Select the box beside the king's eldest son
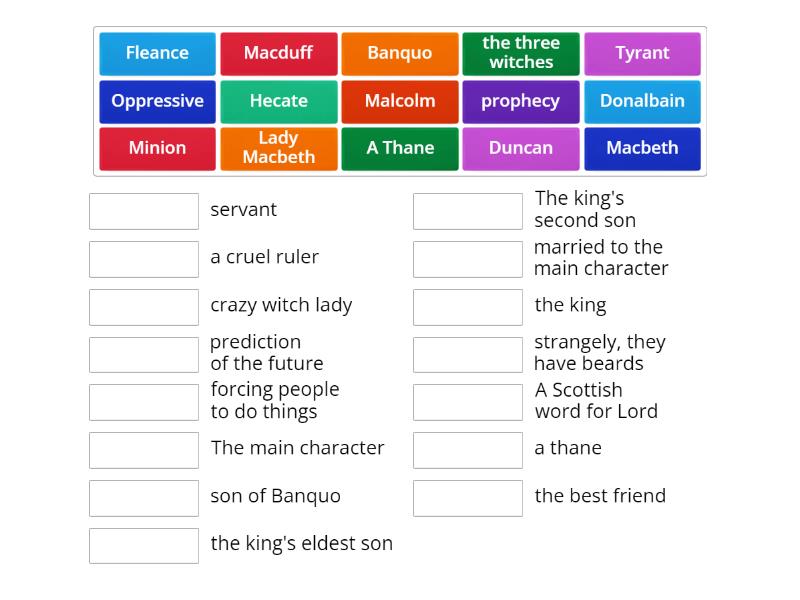Screen dimensions: 800x600 tap(144, 545)
